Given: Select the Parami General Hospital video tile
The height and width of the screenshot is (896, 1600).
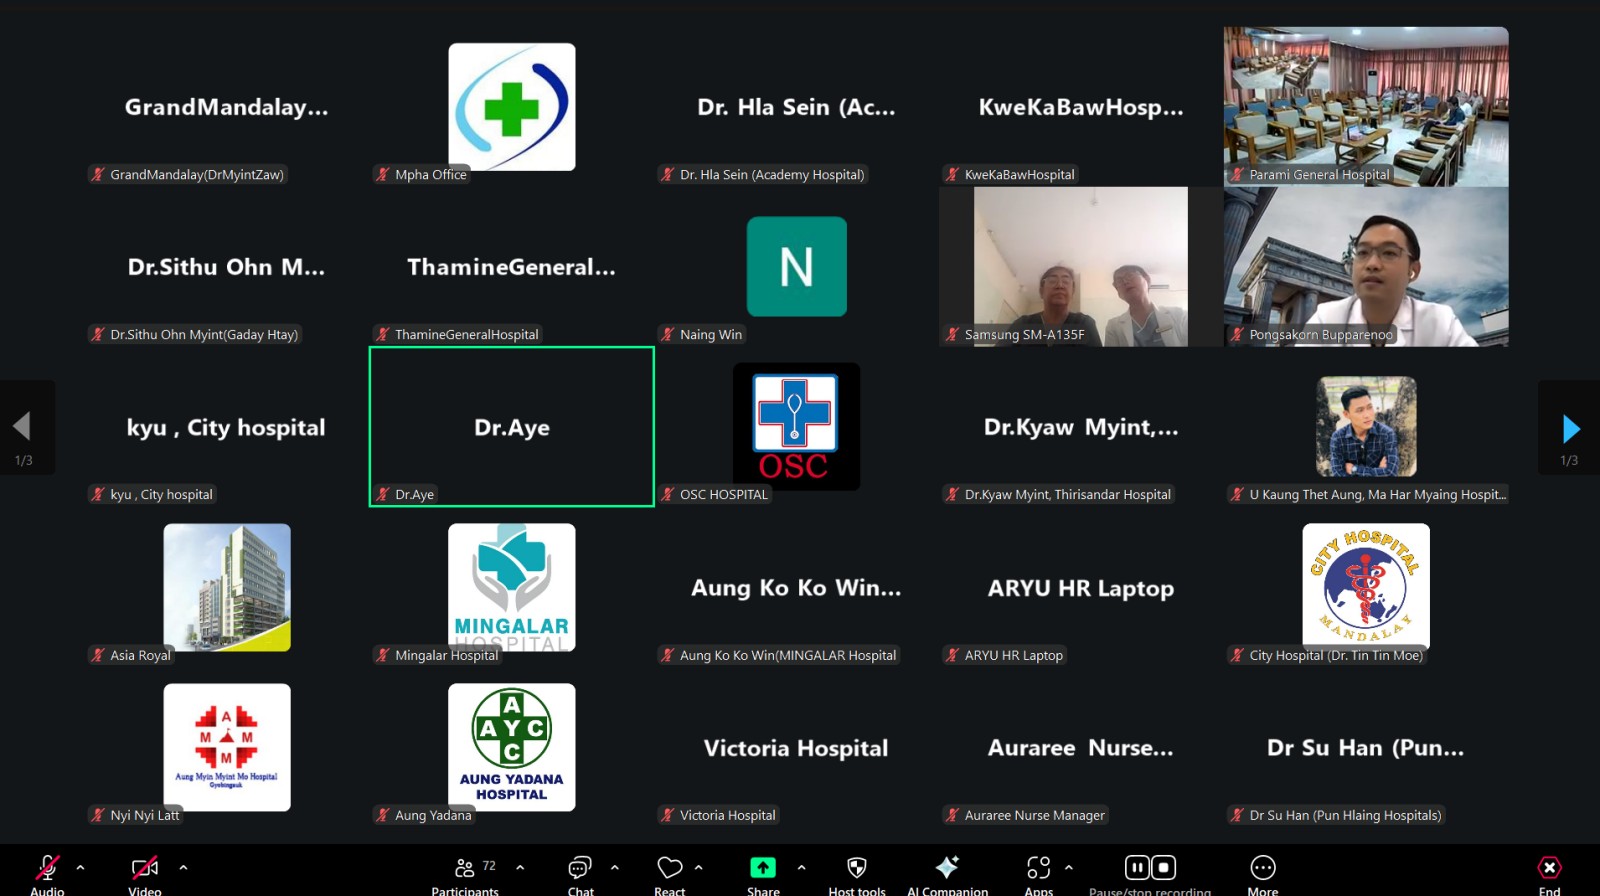Looking at the screenshot, I should pyautogui.click(x=1366, y=106).
